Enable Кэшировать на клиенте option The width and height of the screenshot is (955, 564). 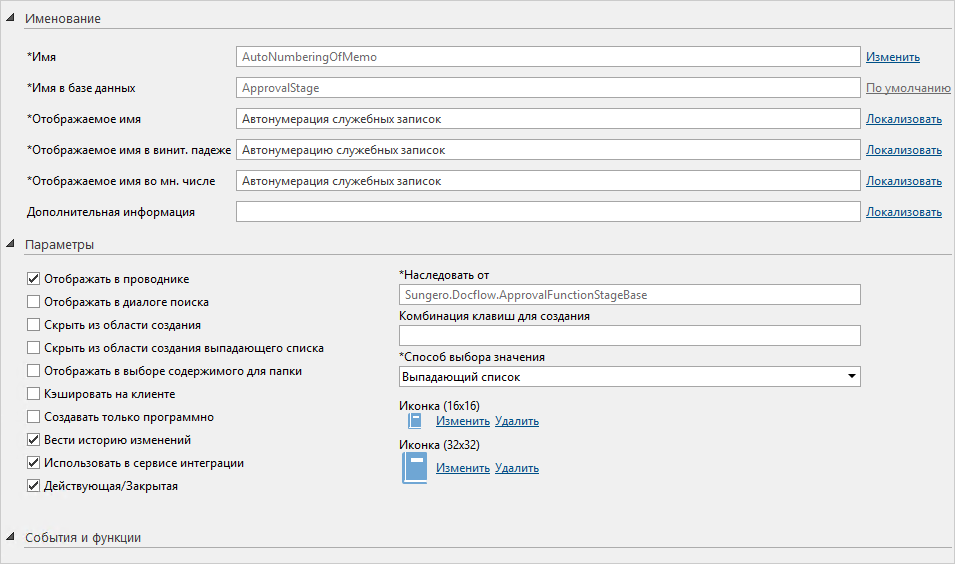coord(34,394)
